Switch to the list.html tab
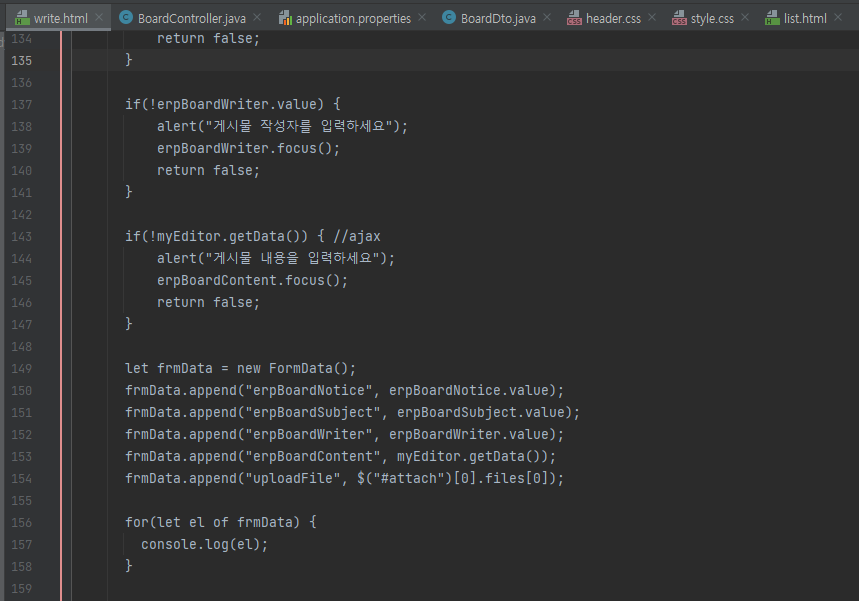Image resolution: width=859 pixels, height=601 pixels. tap(805, 18)
